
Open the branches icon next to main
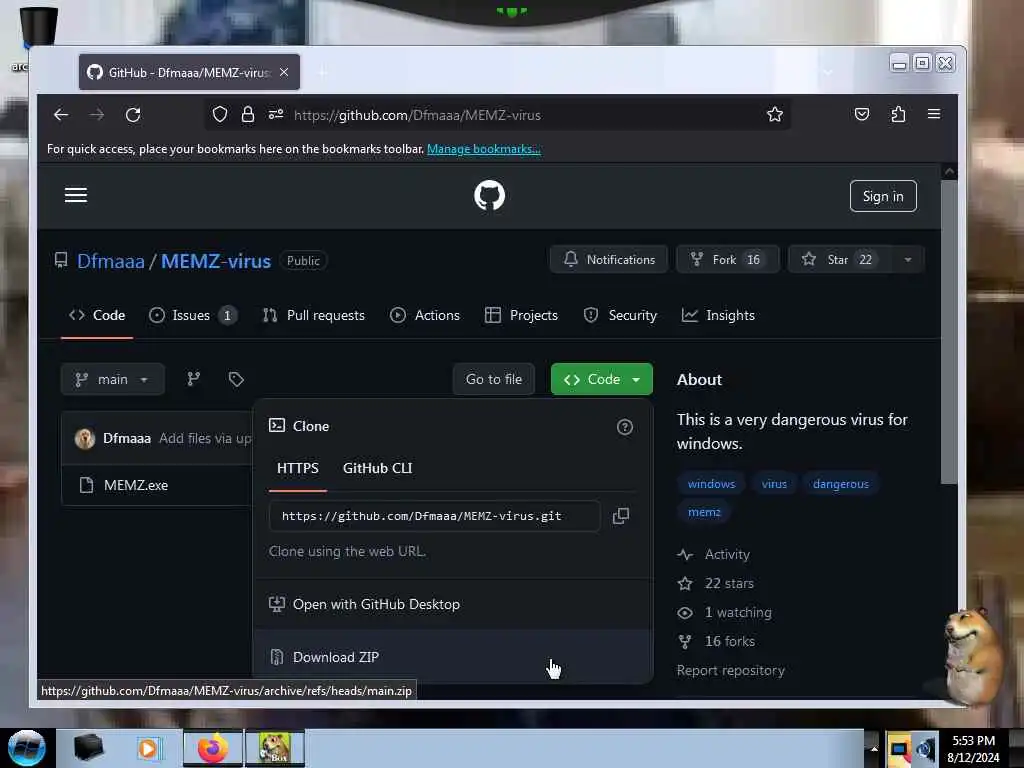coord(193,379)
